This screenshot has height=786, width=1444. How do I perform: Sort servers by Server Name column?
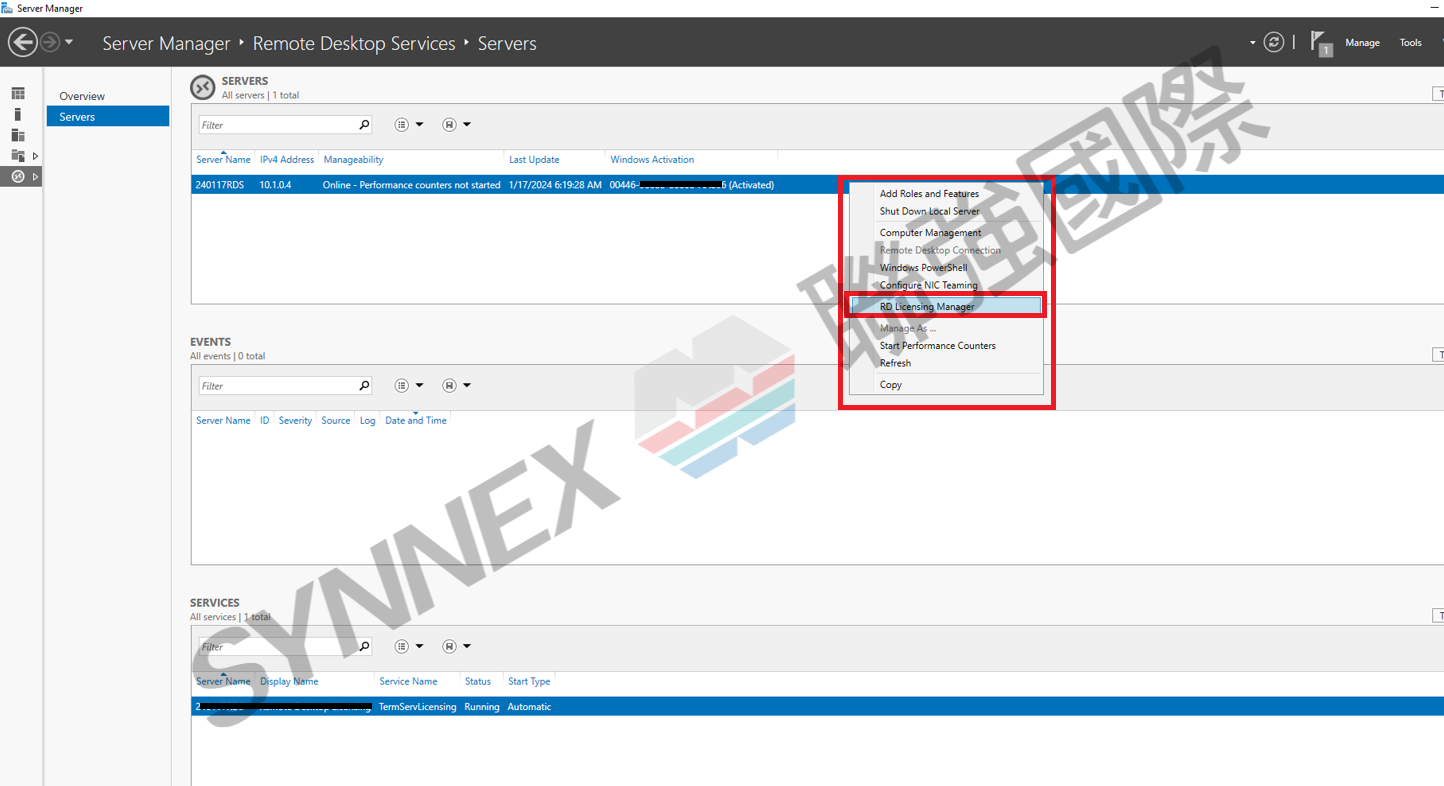point(223,160)
